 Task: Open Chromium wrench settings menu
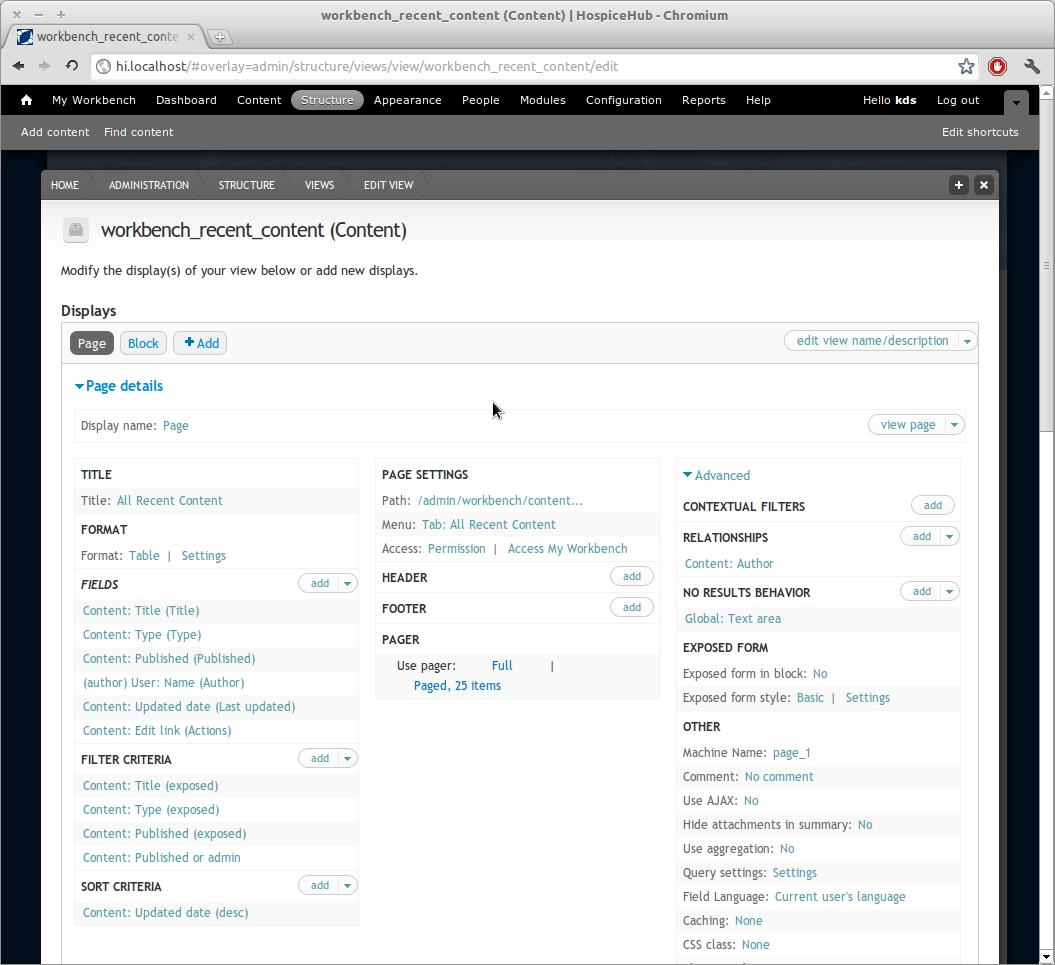[x=1032, y=66]
